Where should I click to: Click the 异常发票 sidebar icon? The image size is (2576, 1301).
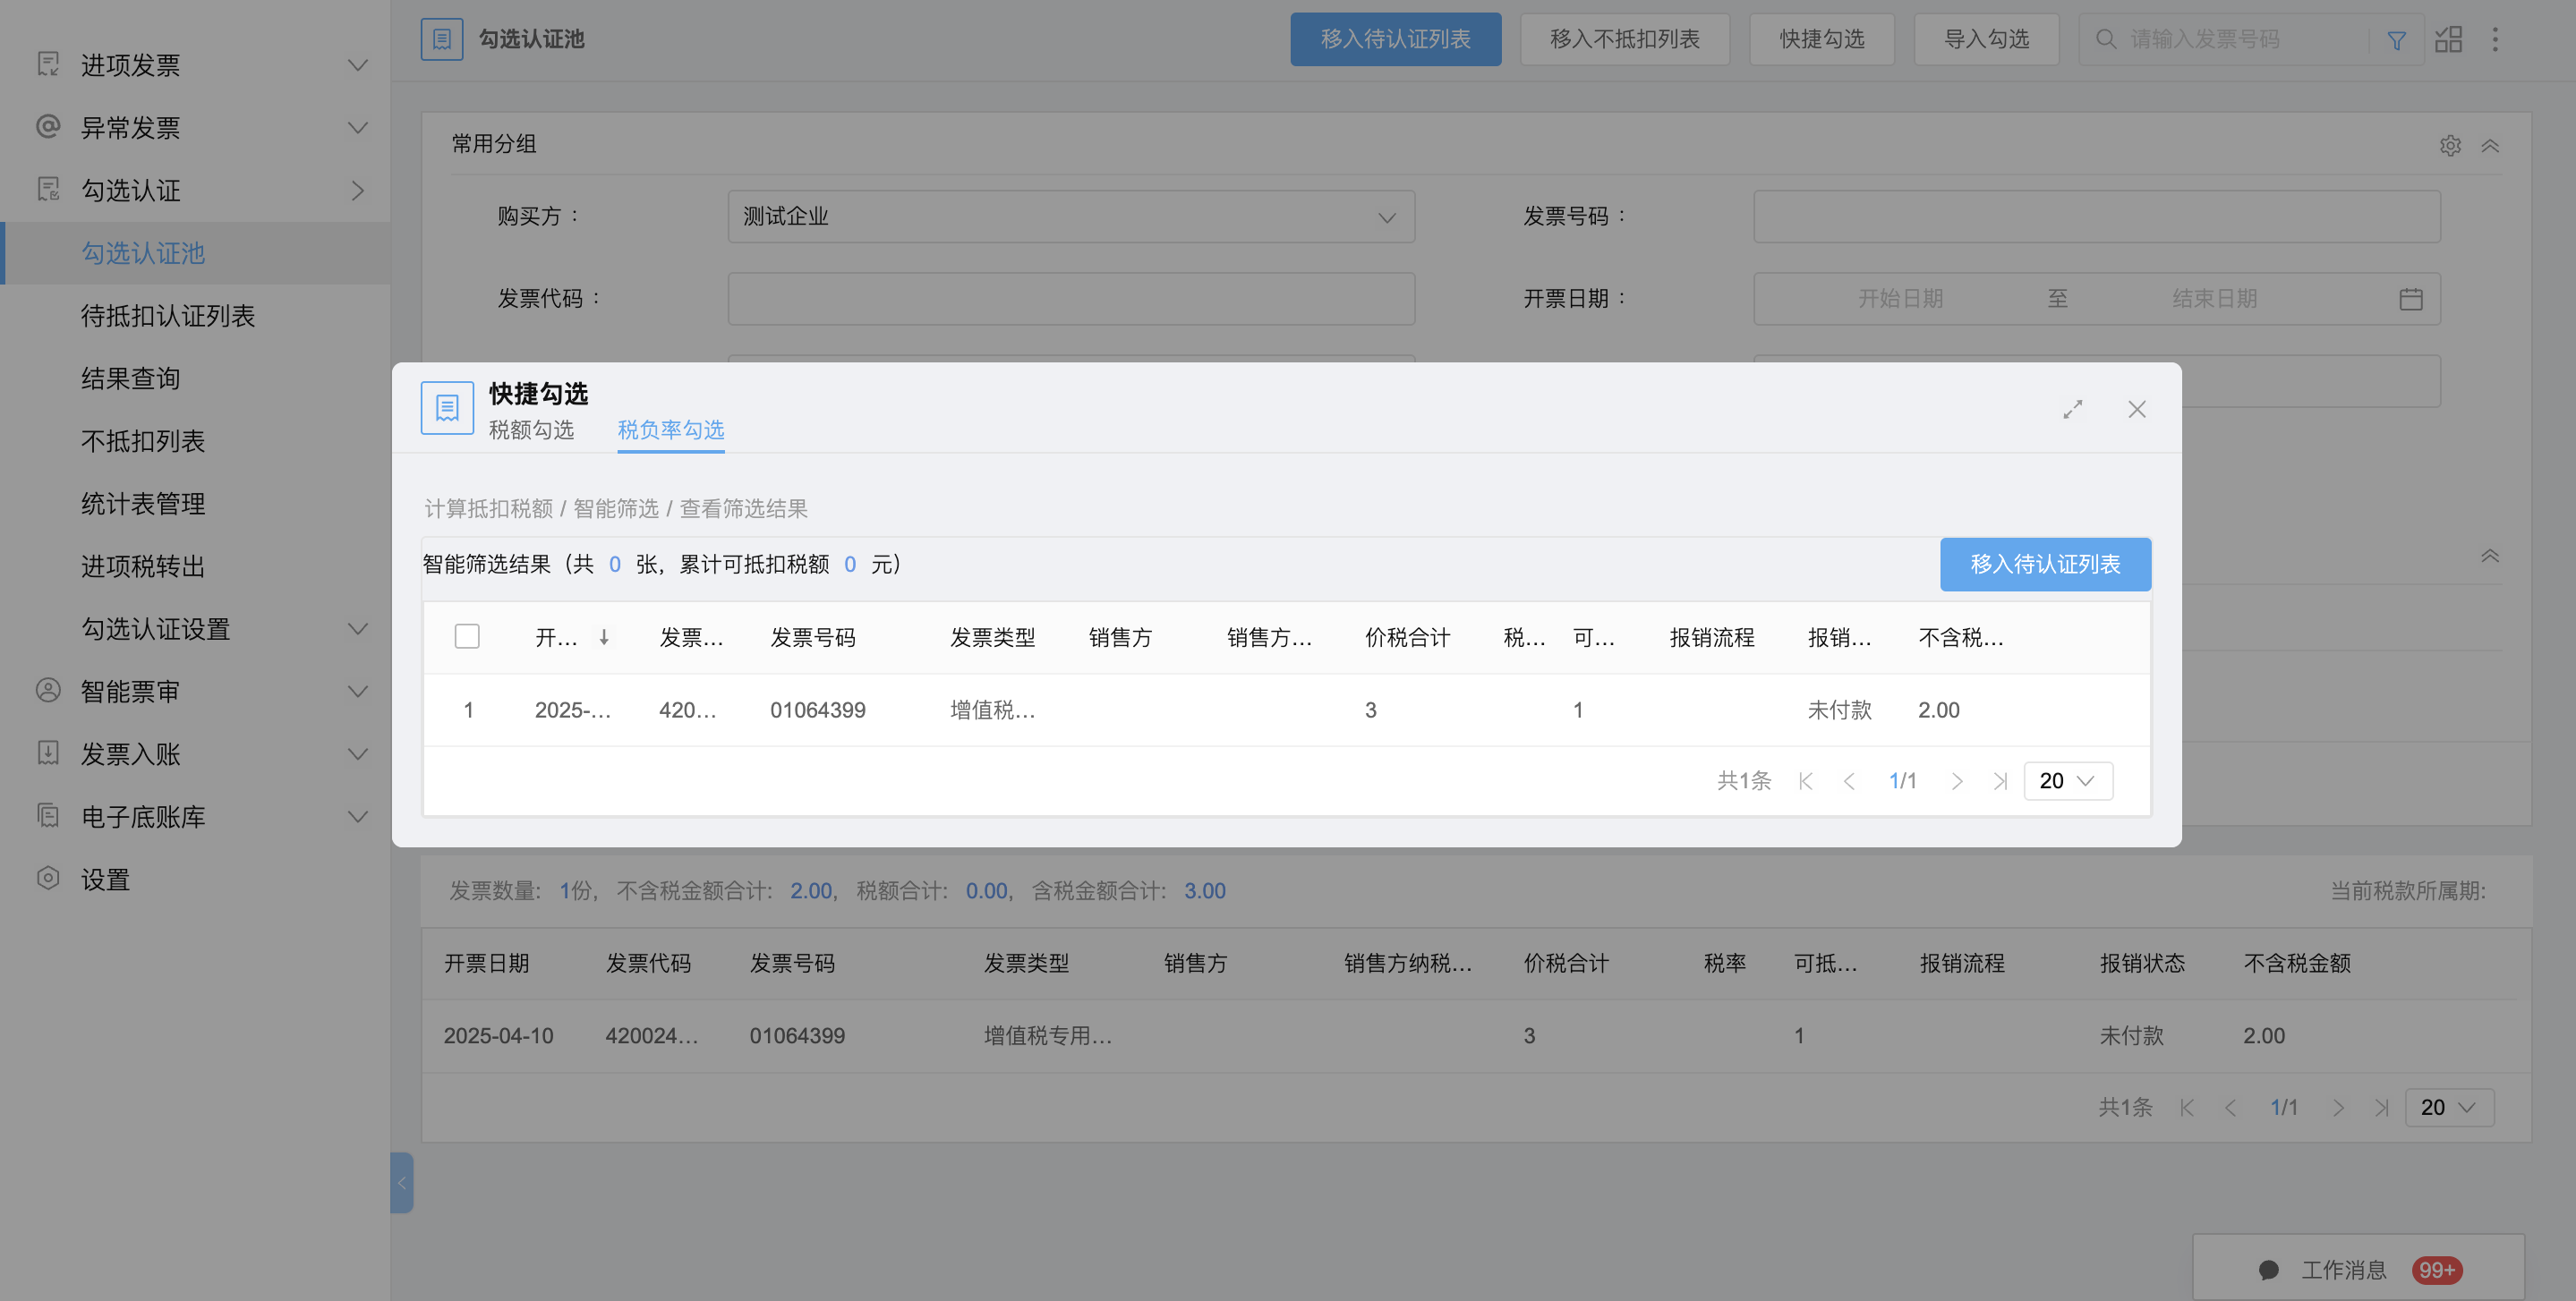coord(48,127)
